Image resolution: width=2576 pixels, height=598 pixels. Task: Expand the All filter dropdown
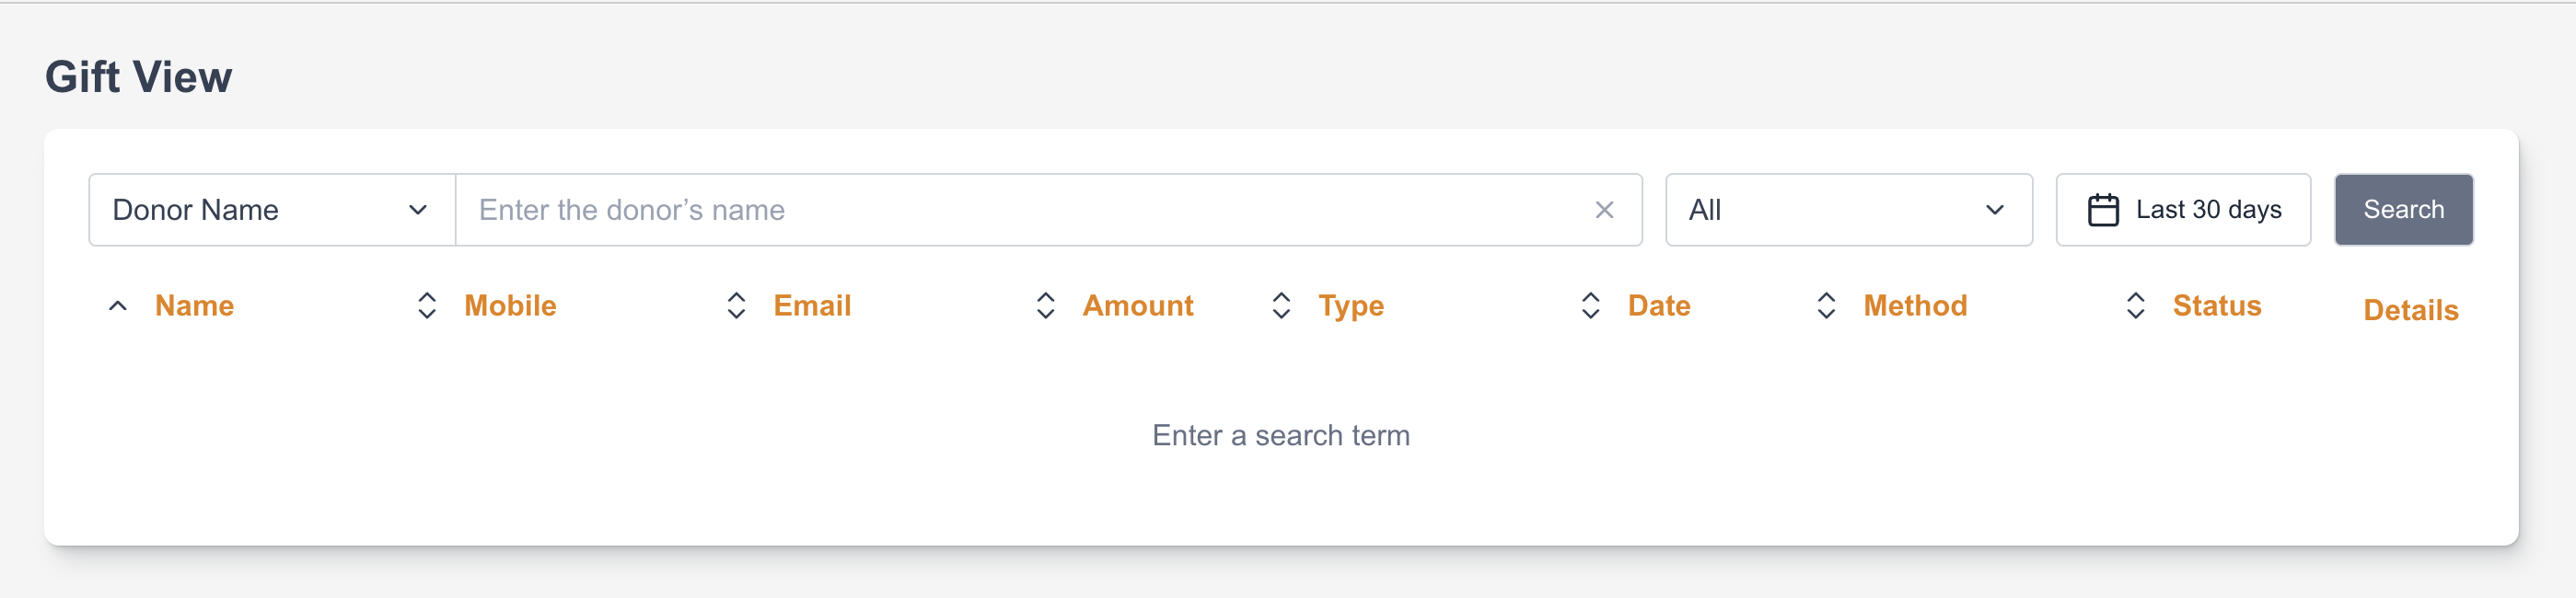point(1848,210)
